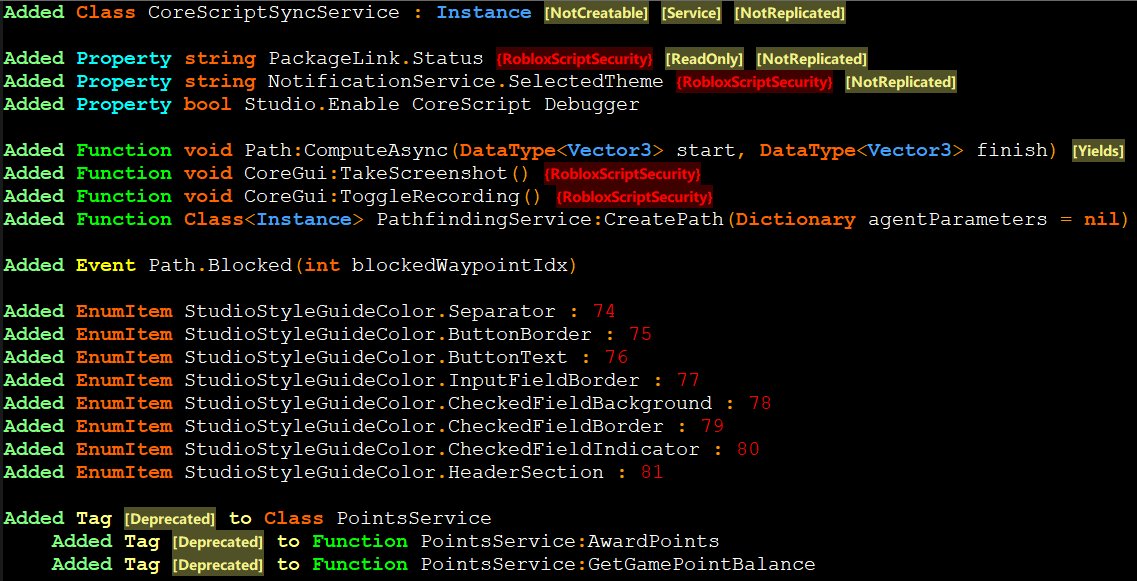Click Studio.Enable CoreScript Debugger text

[x=442, y=104]
